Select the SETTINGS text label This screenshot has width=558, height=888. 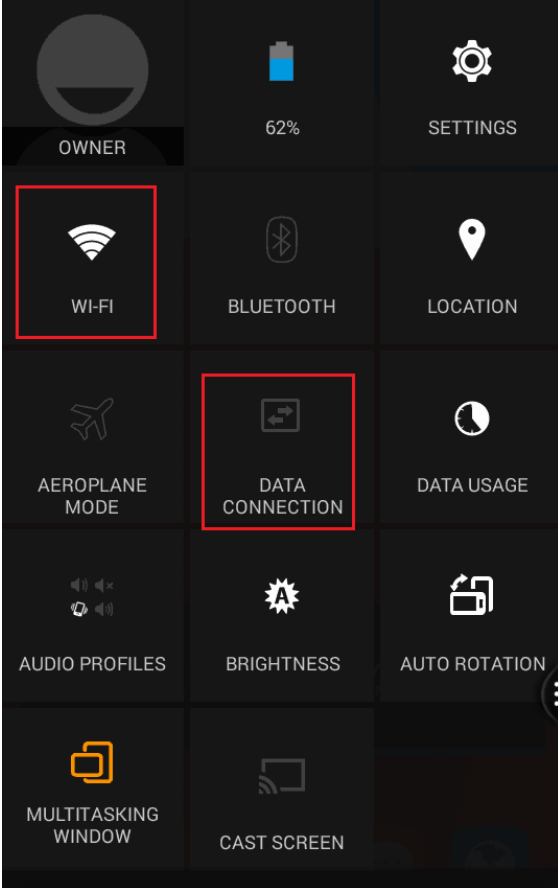pos(472,128)
